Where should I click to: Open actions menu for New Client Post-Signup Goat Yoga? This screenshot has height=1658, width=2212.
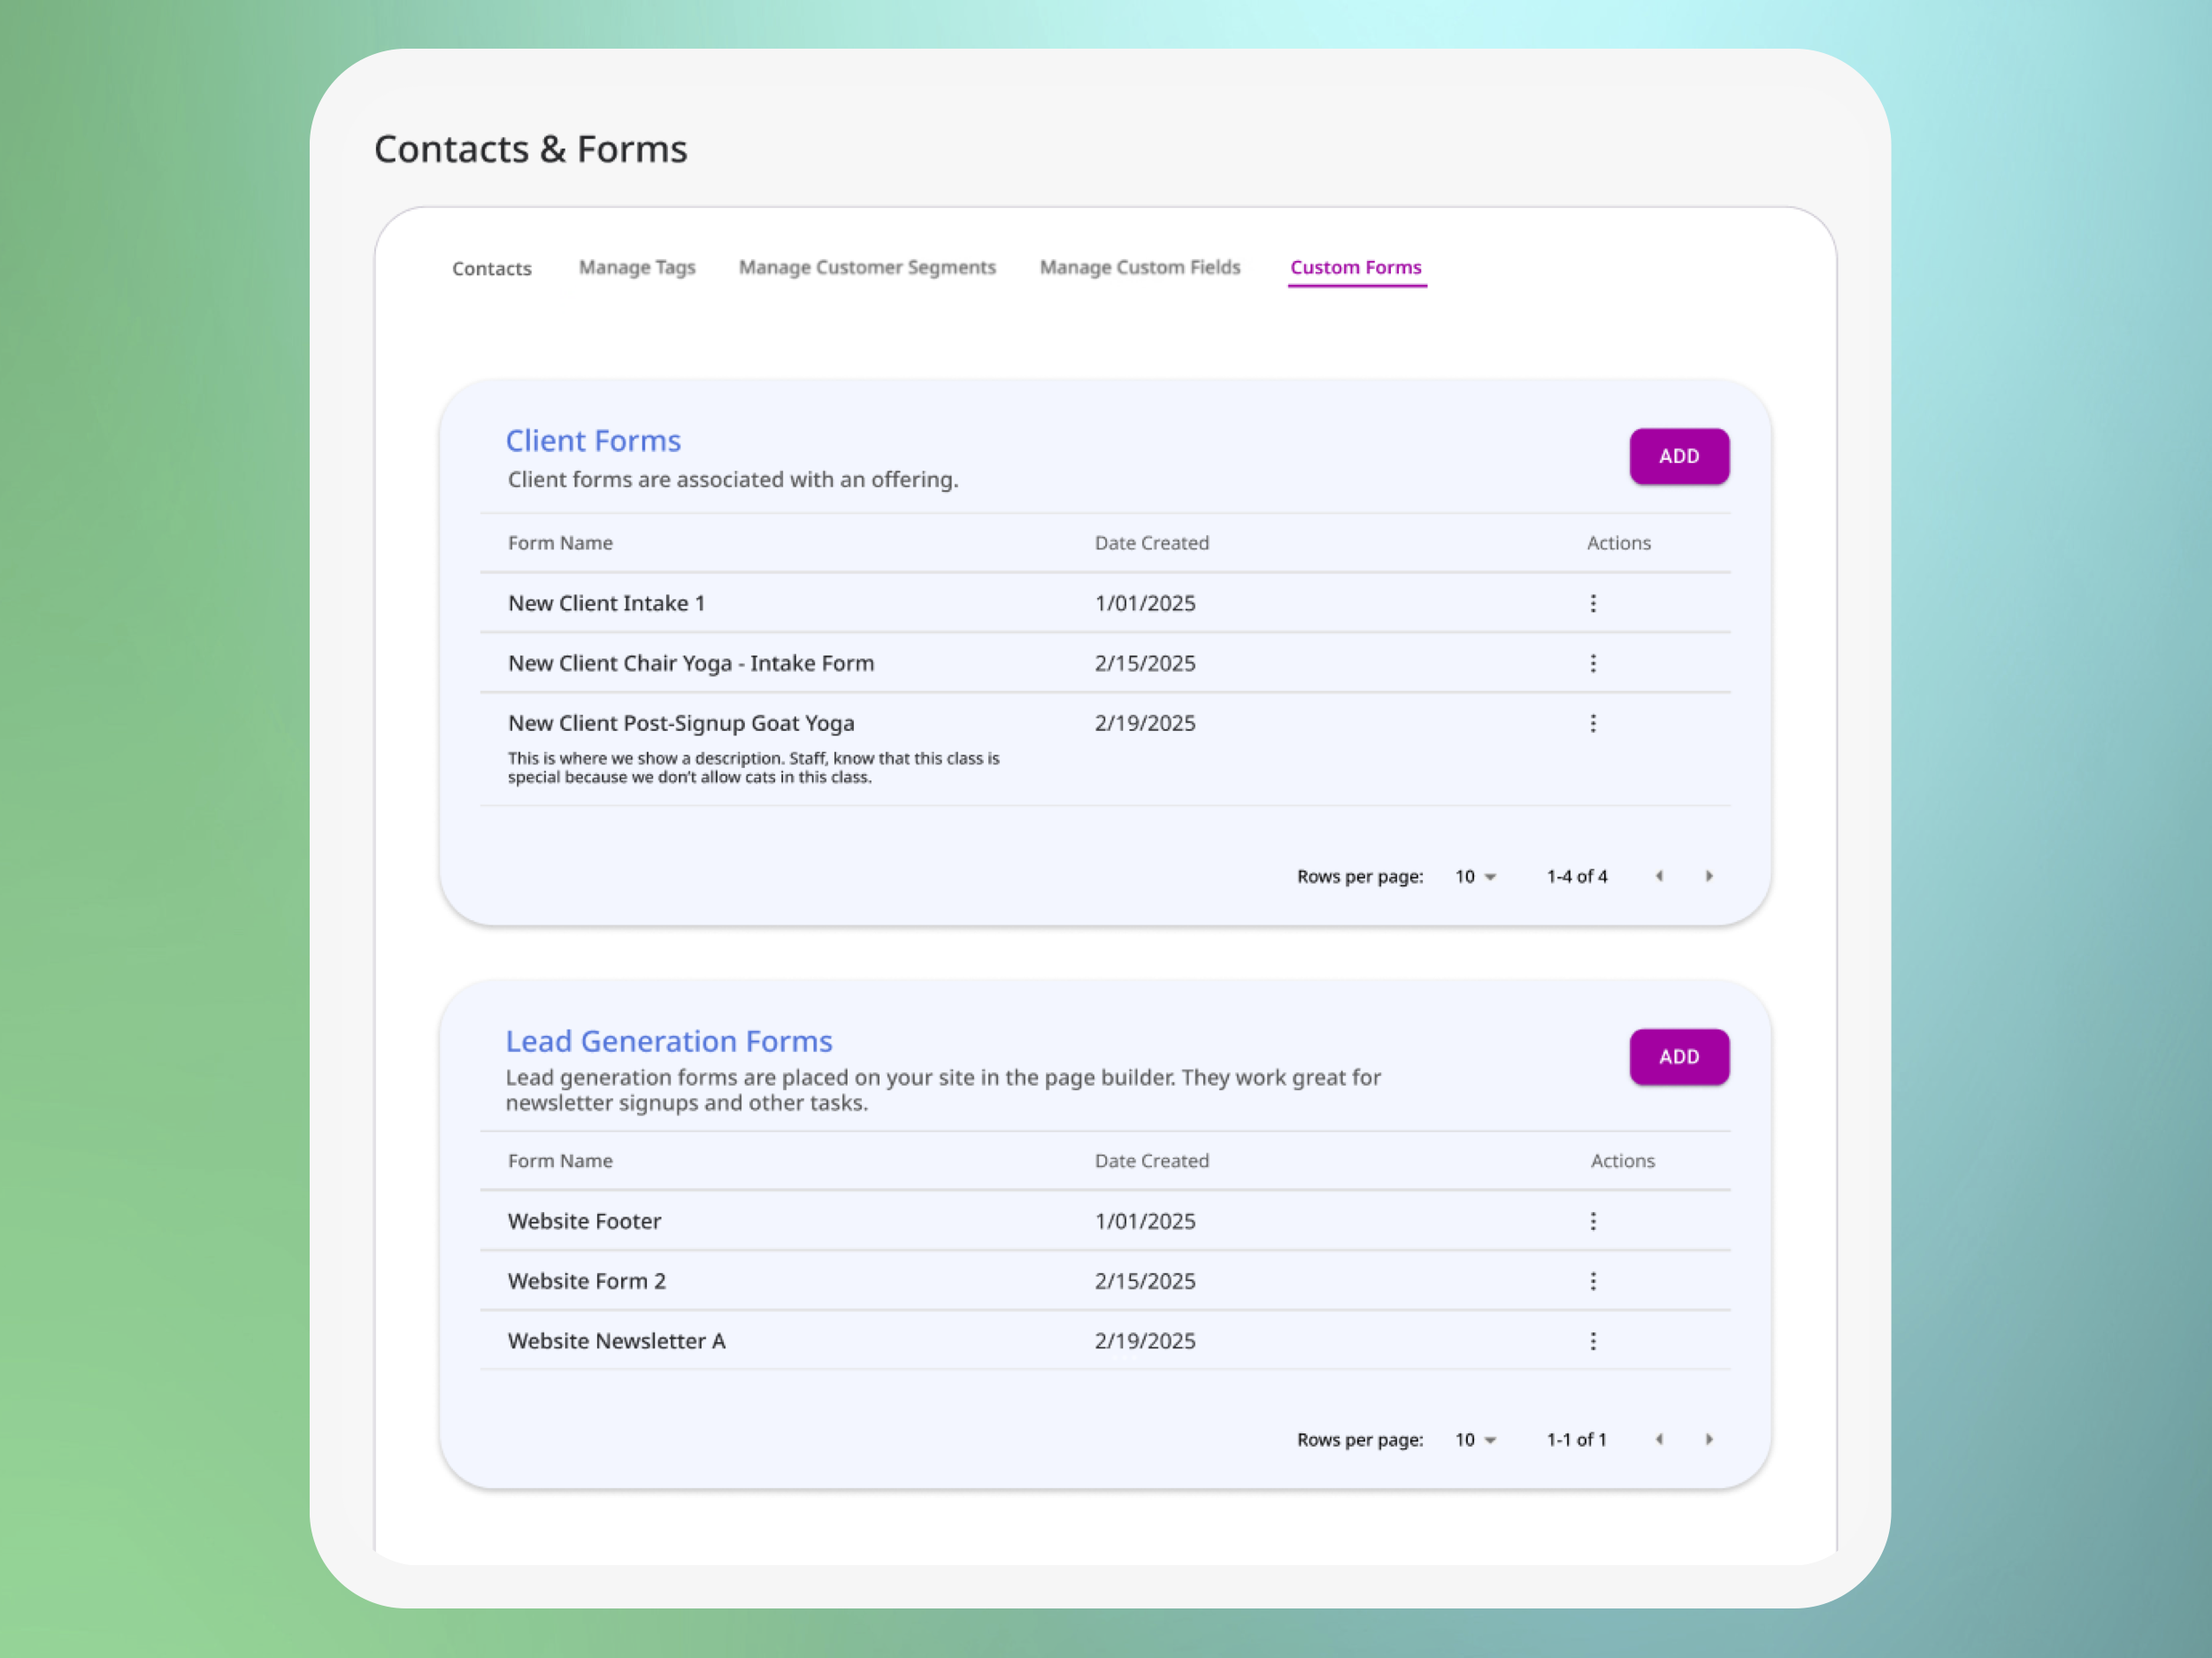click(1593, 723)
